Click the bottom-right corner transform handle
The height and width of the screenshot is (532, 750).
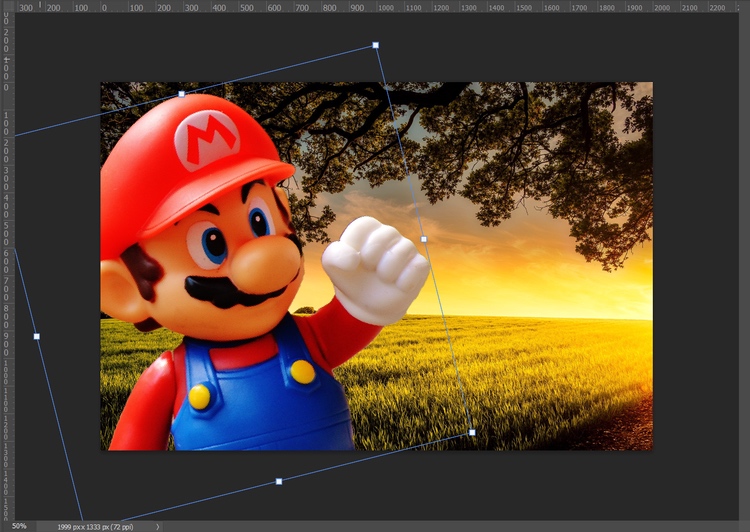pos(472,432)
